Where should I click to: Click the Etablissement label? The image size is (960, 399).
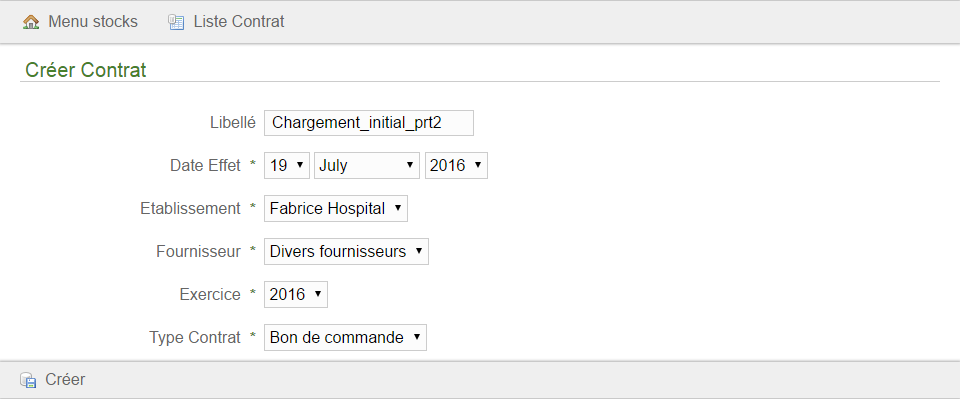(x=190, y=209)
